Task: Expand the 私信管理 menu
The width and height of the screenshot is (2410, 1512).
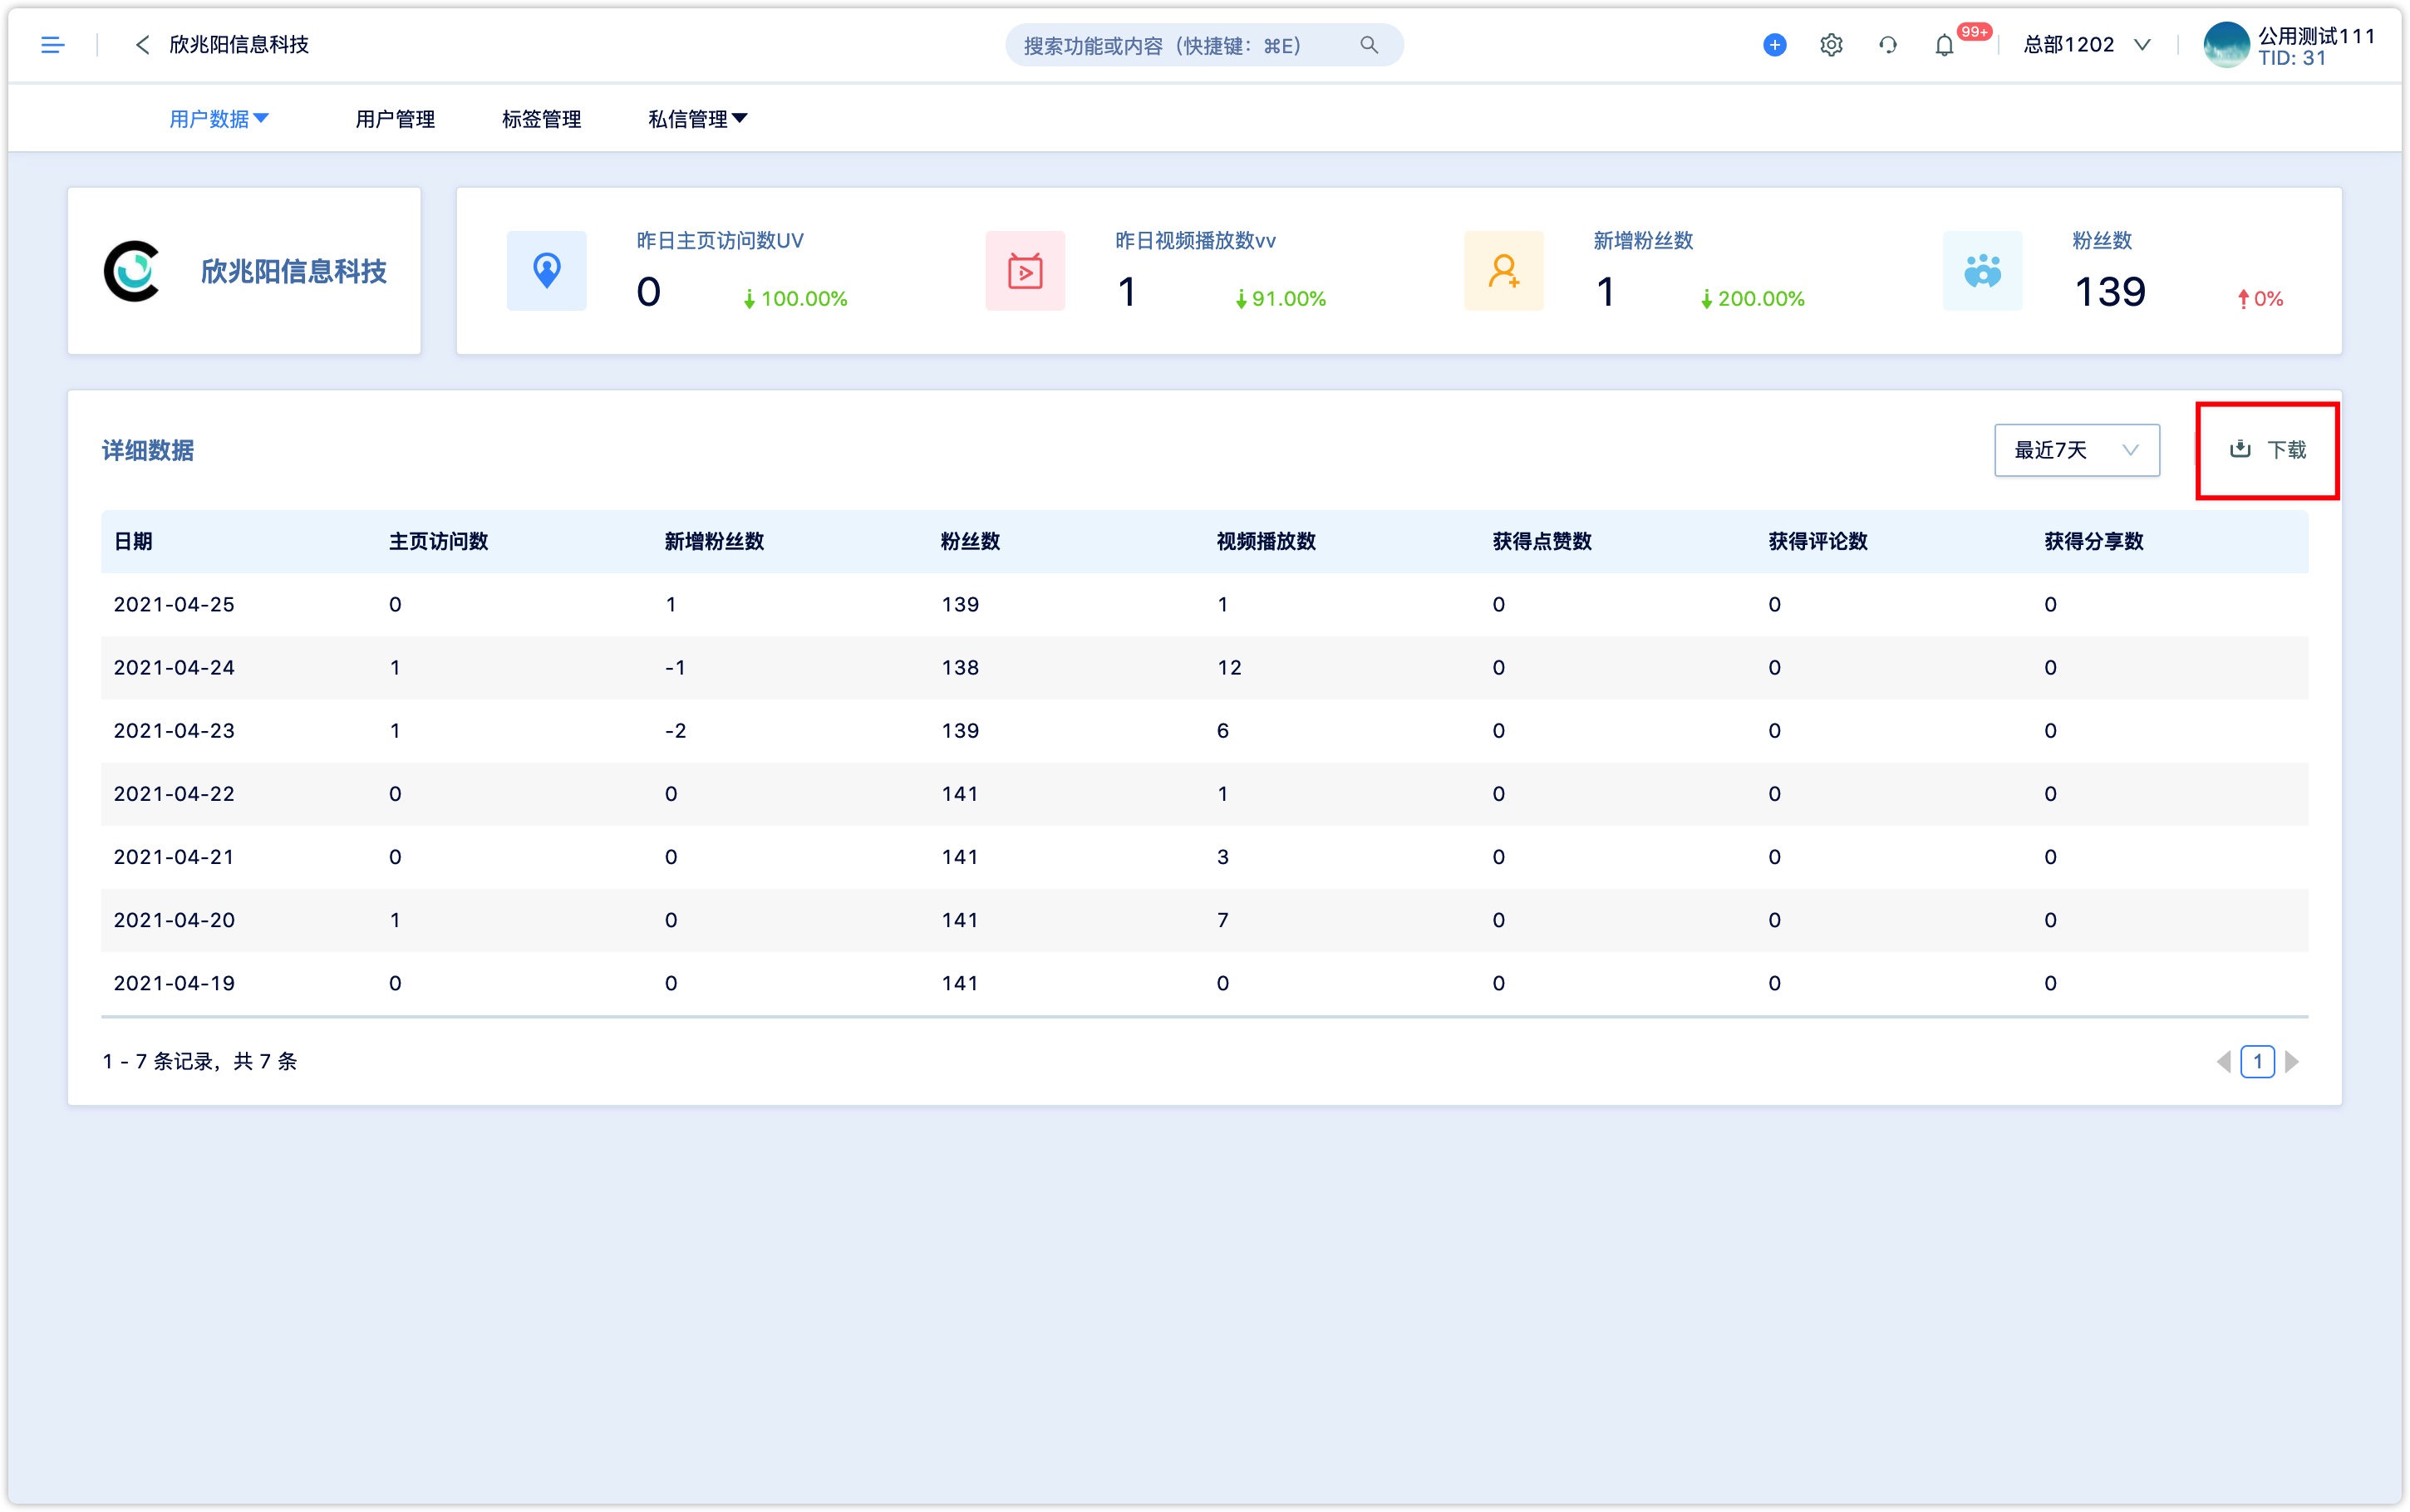Action: coord(697,119)
